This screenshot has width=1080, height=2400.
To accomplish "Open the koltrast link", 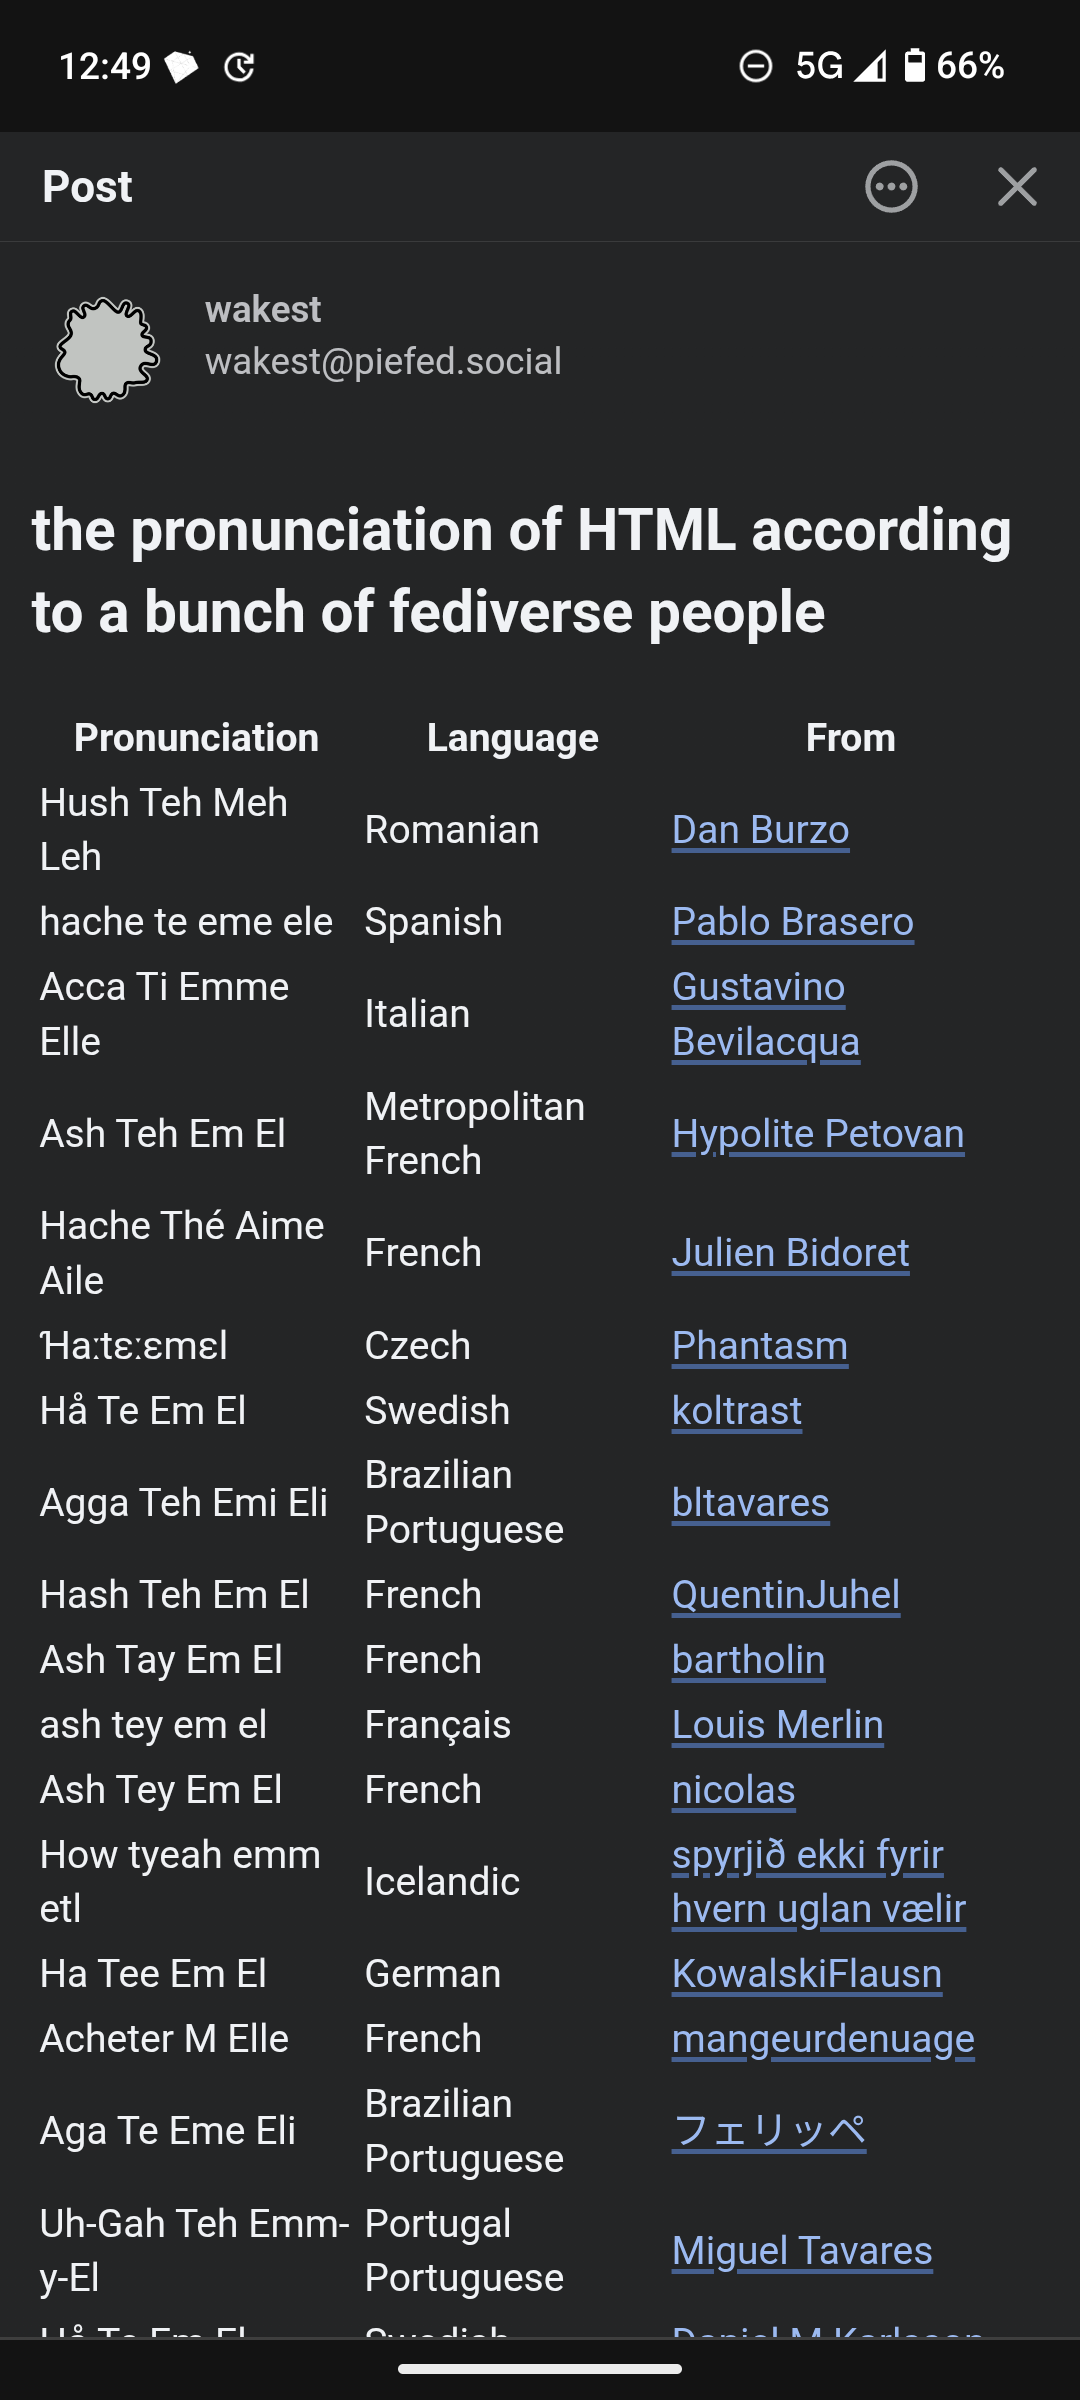I will pos(737,1411).
